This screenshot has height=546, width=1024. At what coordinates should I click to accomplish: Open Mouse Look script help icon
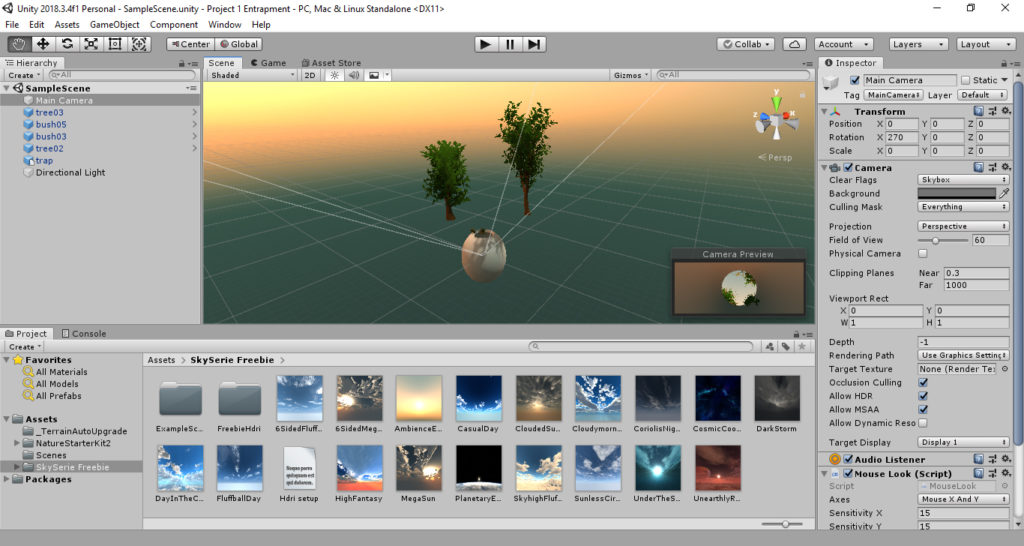pos(978,473)
